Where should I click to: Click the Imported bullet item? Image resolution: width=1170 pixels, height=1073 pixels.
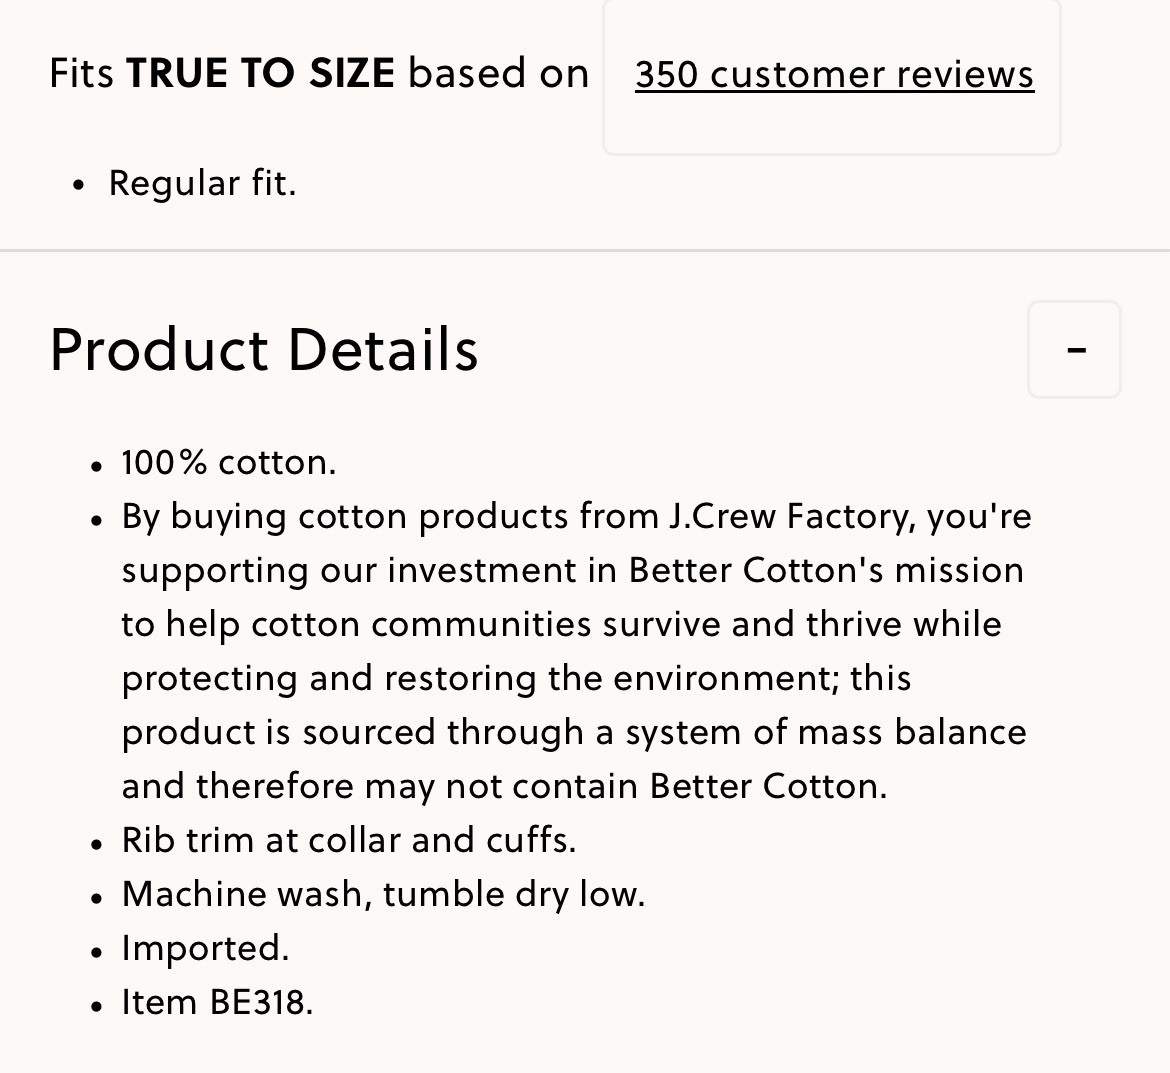coord(205,948)
